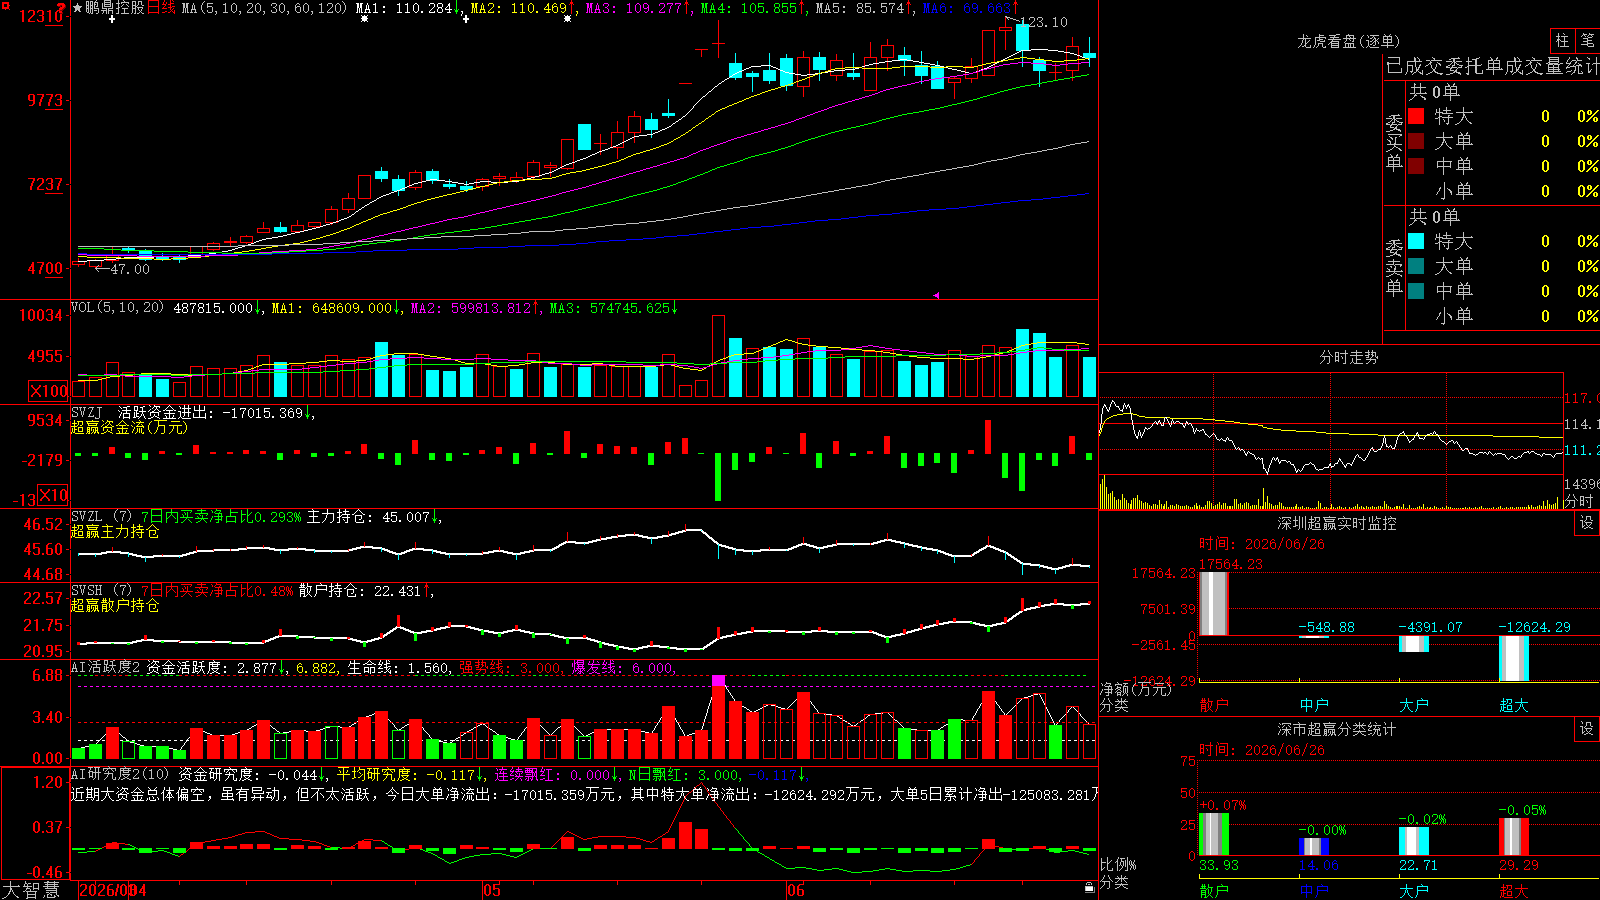Switch 龙虎看盘 to 笔 tick mode
1600x900 pixels.
tap(1588, 40)
